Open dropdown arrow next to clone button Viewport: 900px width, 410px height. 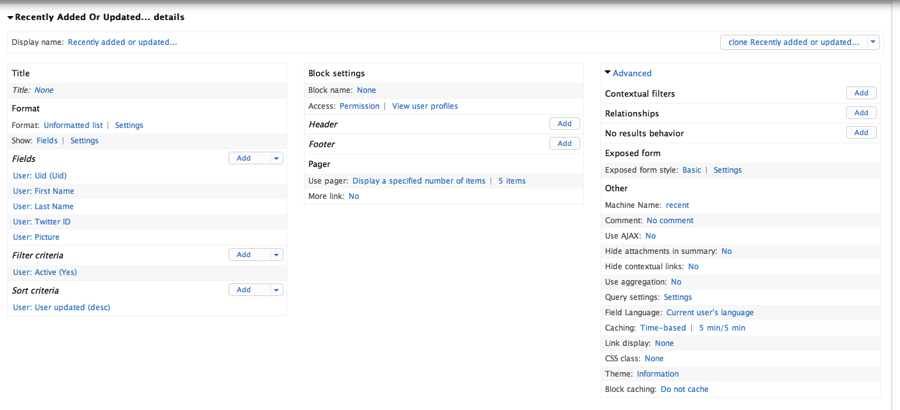(x=872, y=42)
